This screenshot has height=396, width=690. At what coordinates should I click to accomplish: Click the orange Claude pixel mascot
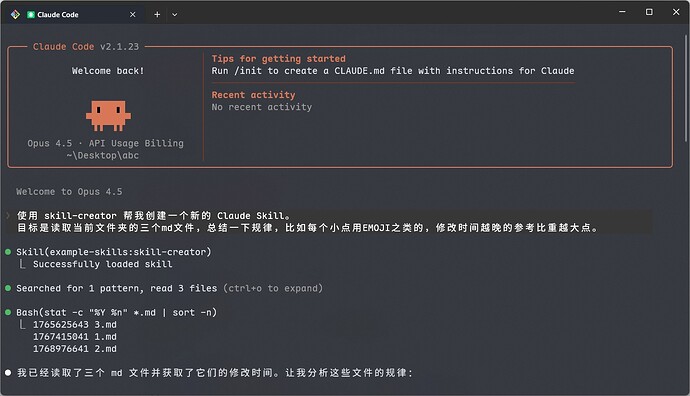tap(108, 116)
